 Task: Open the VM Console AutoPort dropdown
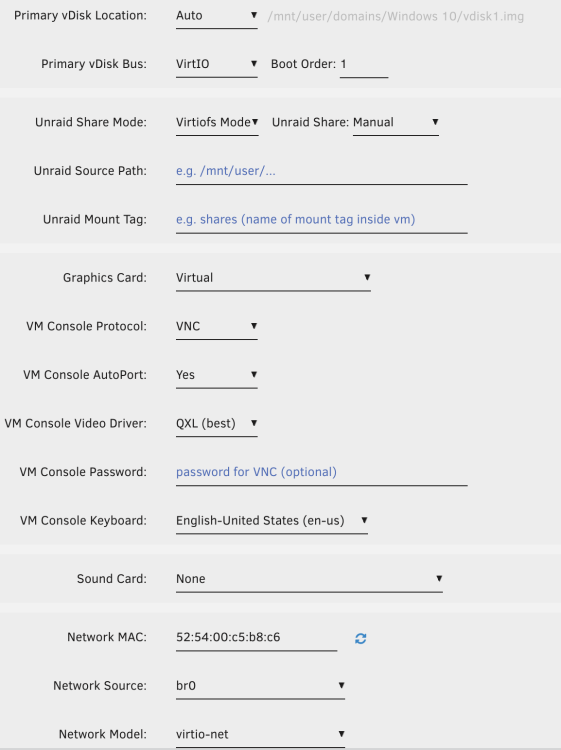click(x=217, y=375)
